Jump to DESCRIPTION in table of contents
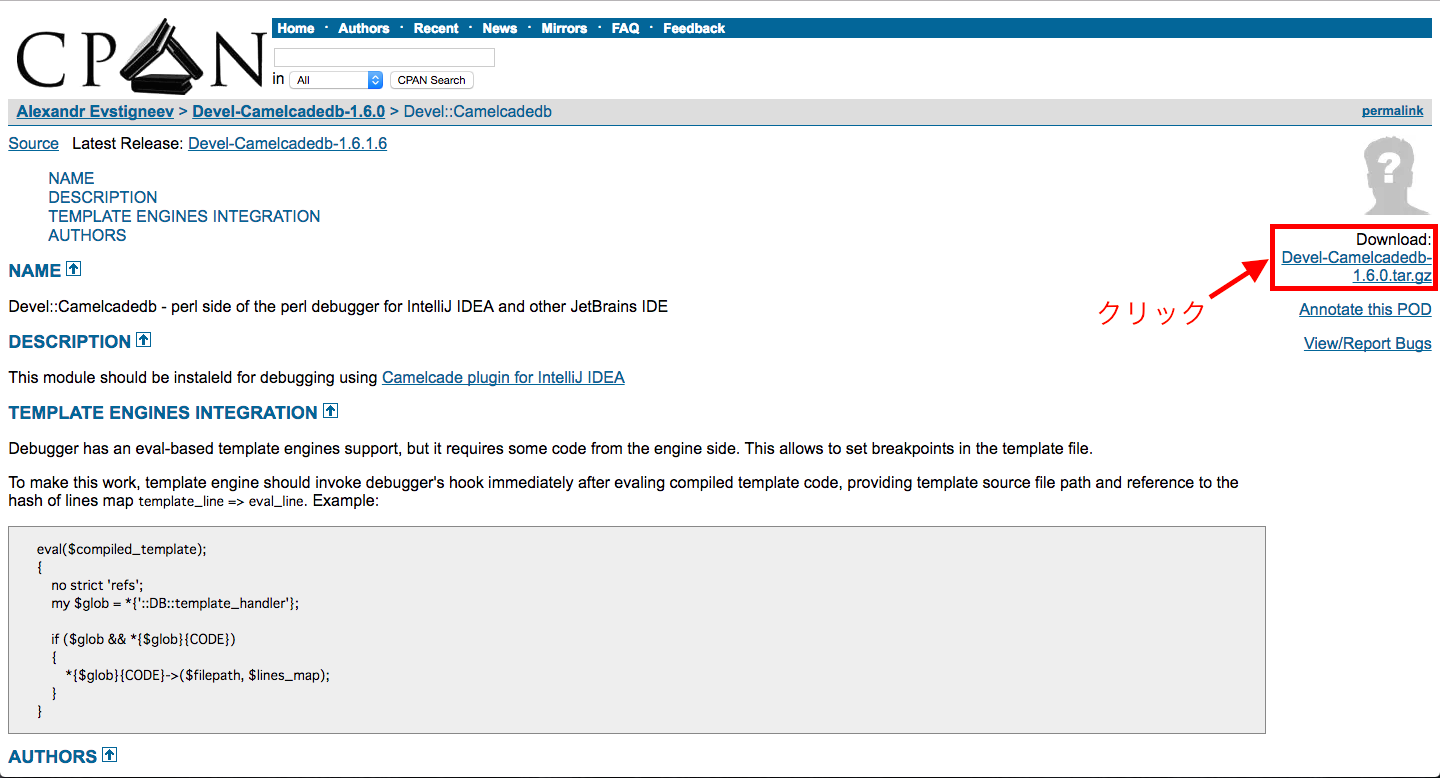This screenshot has width=1440, height=778. pyautogui.click(x=103, y=197)
